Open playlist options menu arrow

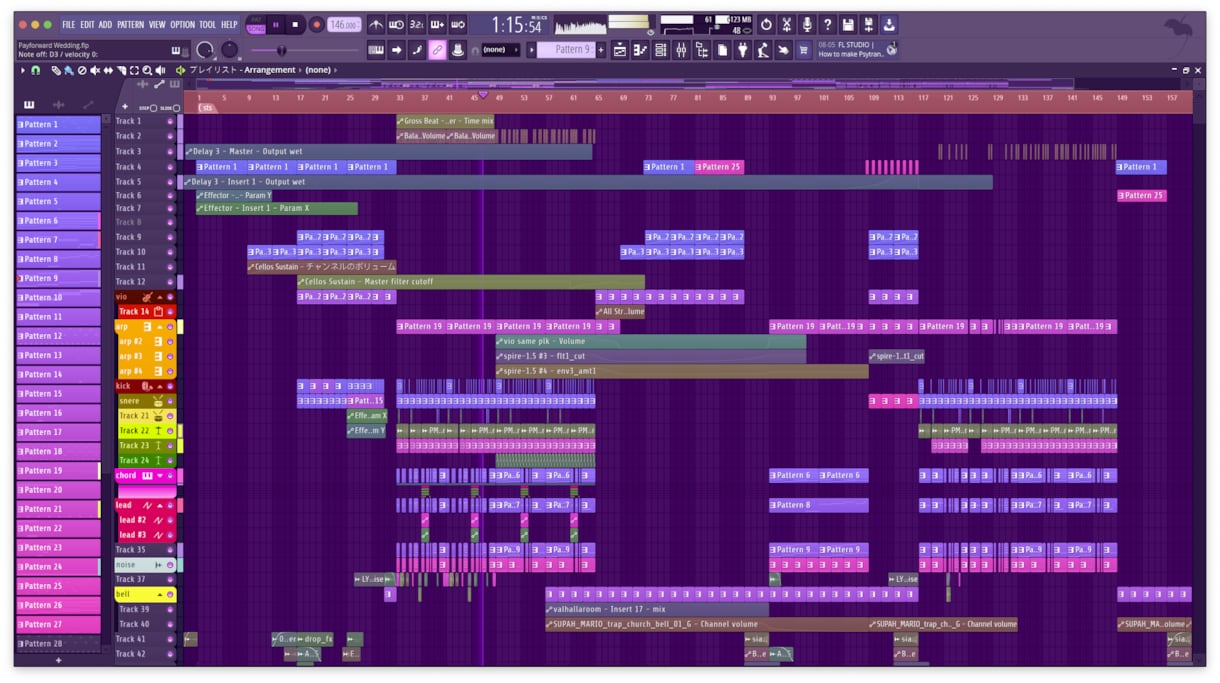(23, 70)
